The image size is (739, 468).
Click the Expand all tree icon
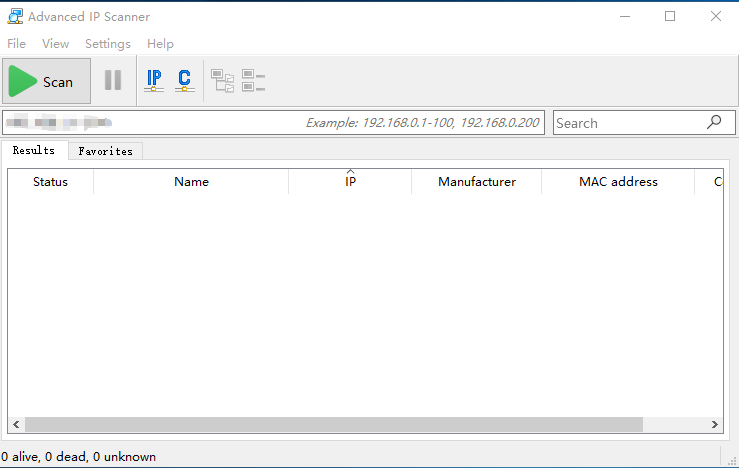[x=222, y=81]
